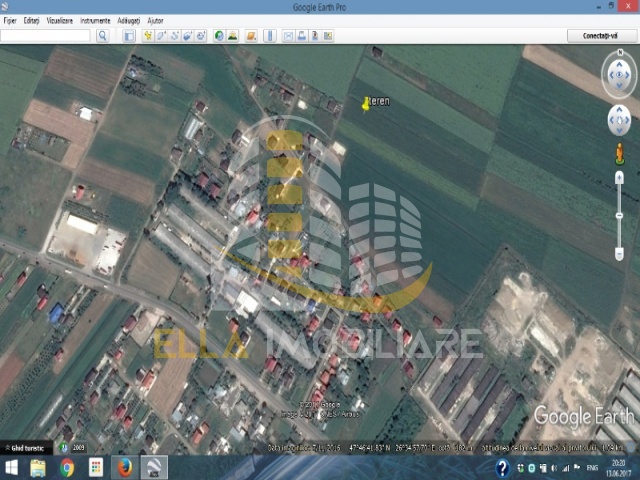Open the Ajutor menu

coord(155,20)
